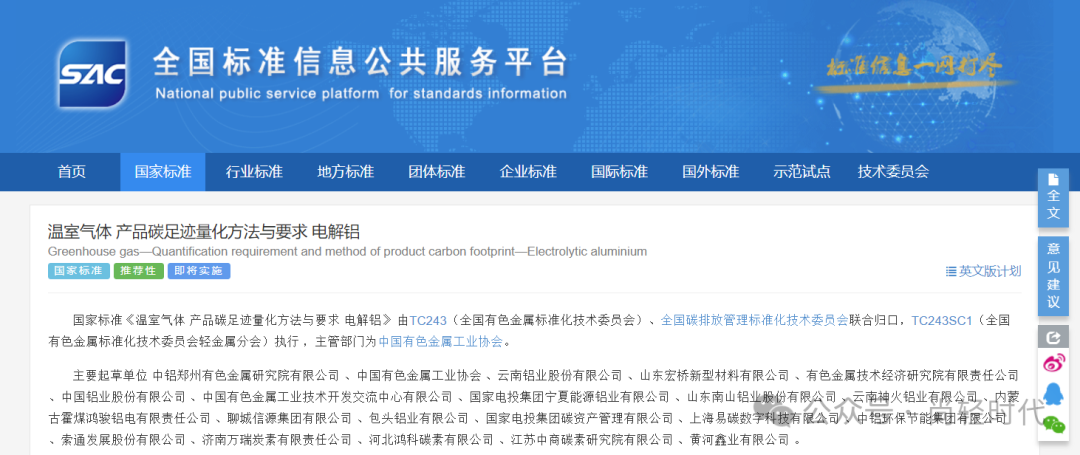Open 英文版计划 list link
Screen dimensions: 1080x455
[x=983, y=271]
